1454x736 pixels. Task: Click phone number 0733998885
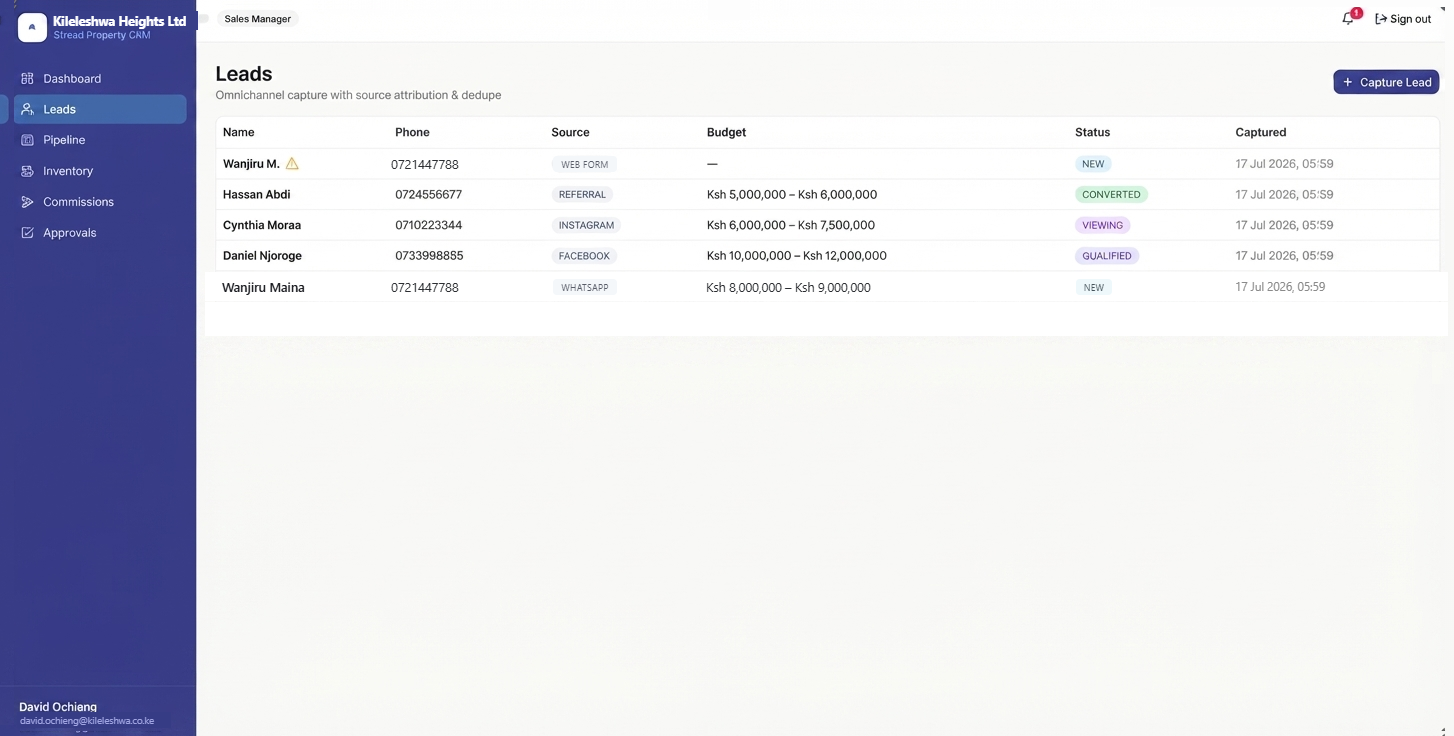pyautogui.click(x=429, y=256)
